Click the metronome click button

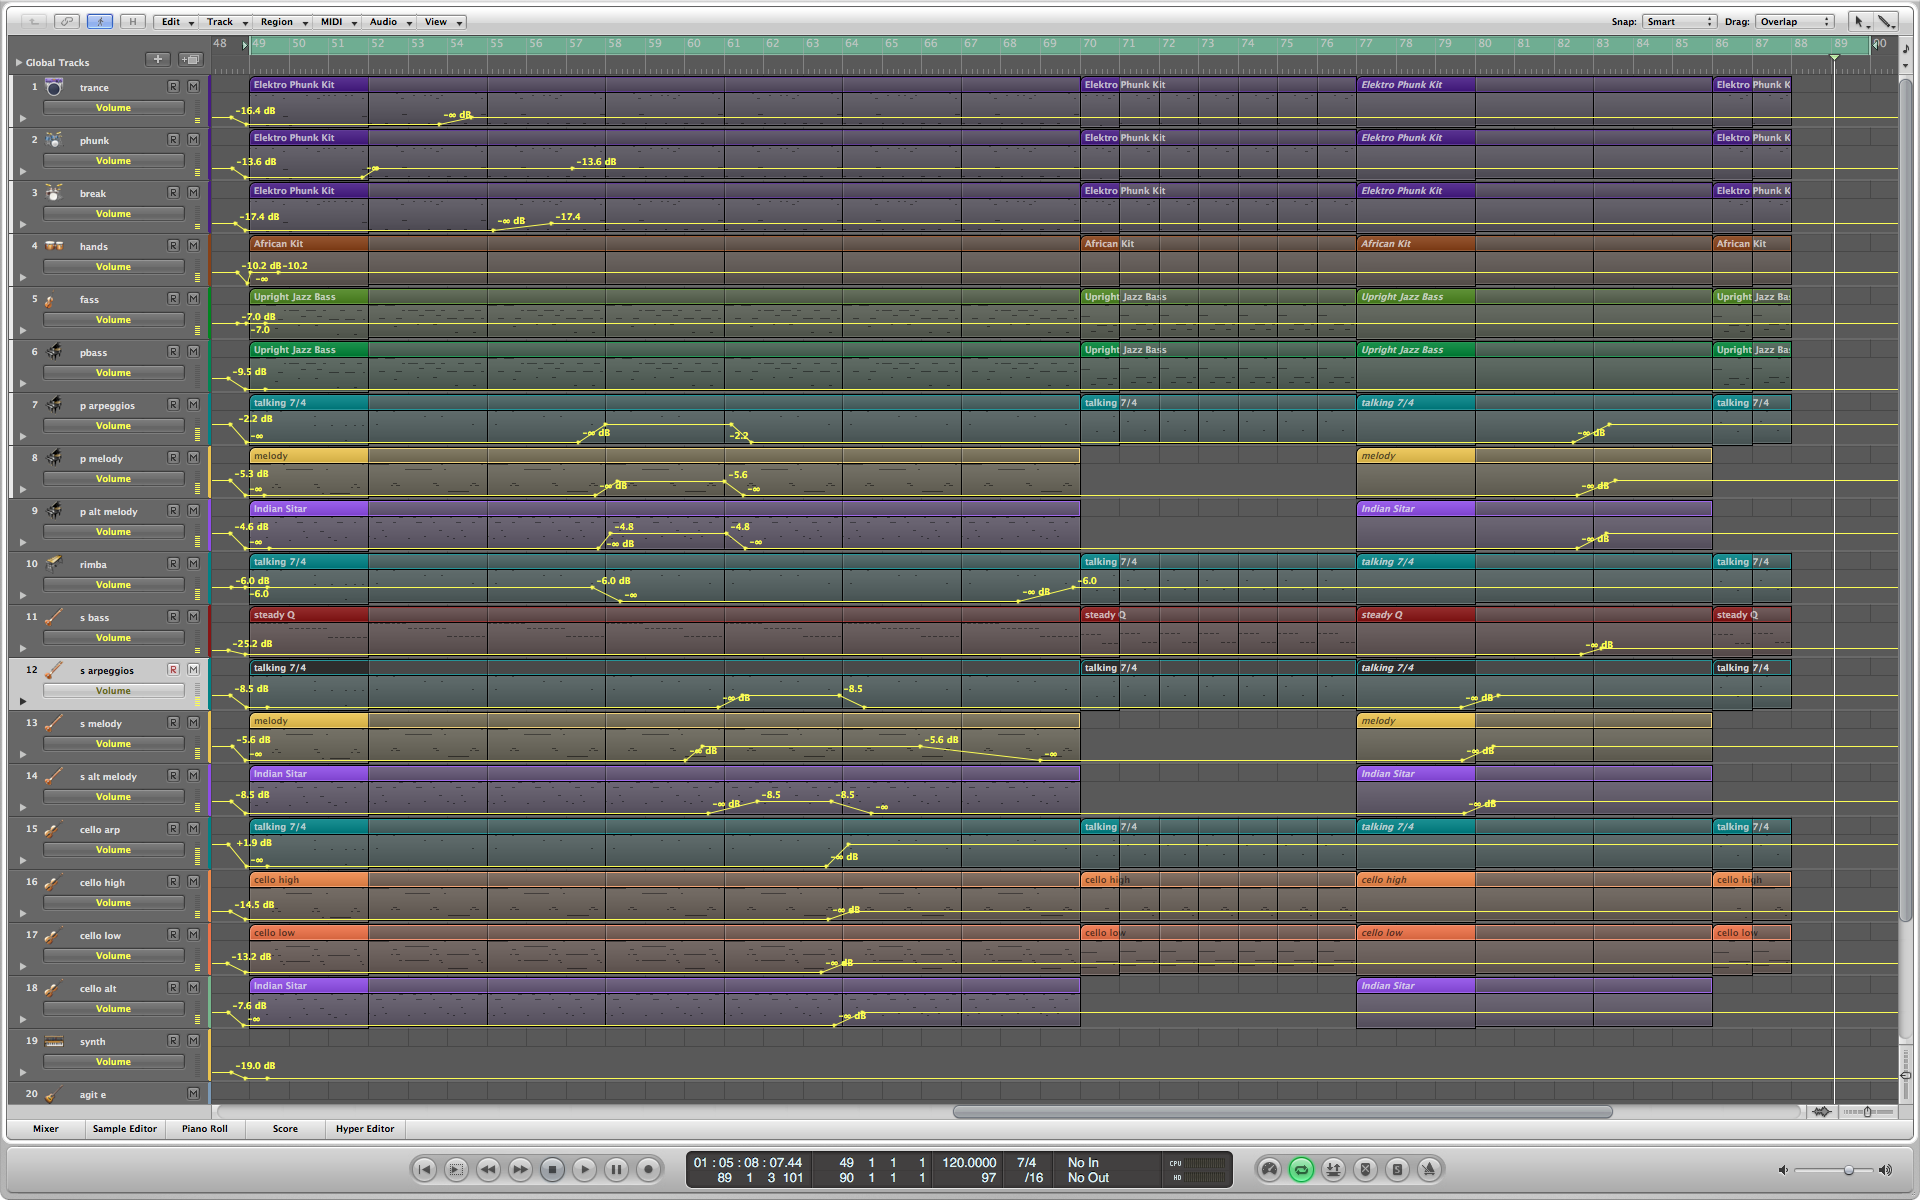pyautogui.click(x=1429, y=1169)
